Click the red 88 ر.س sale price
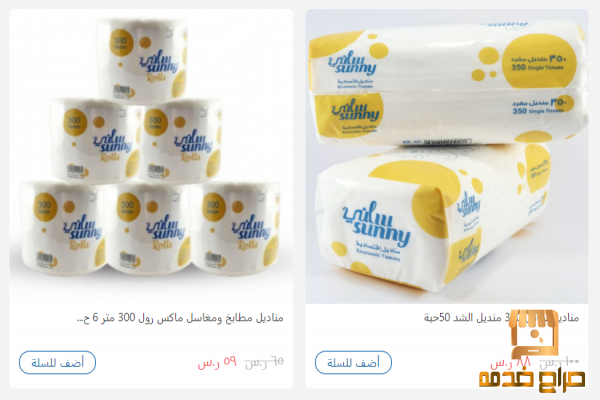 [x=511, y=362]
